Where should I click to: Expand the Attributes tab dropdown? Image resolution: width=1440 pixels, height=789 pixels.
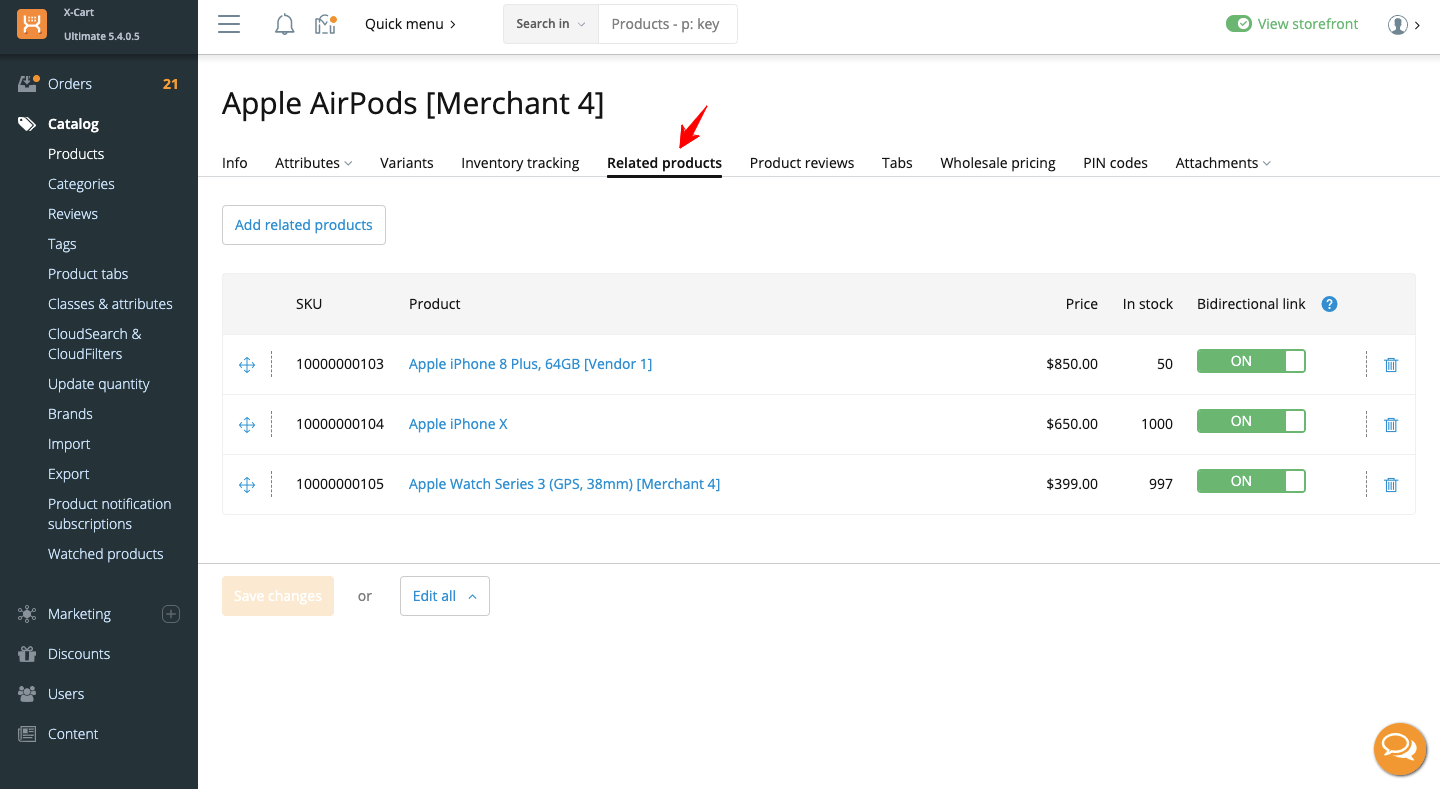pos(313,163)
